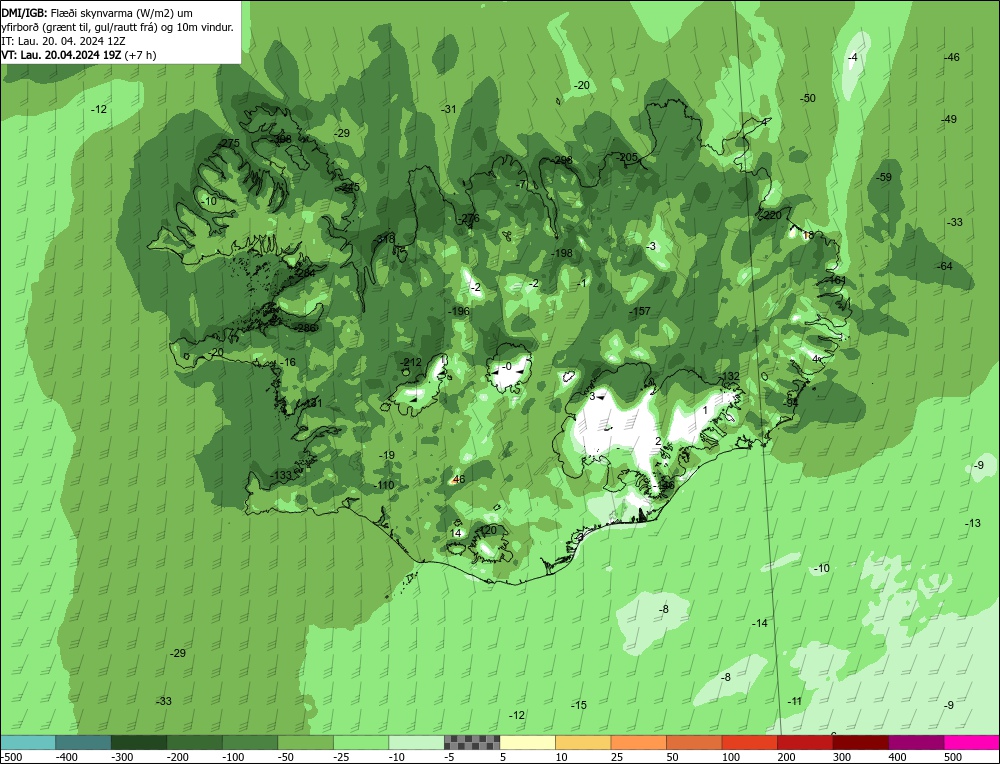This screenshot has height=764, width=1000.
Task: Click the red-orange swatch above legend 100
Action: pyautogui.click(x=749, y=742)
